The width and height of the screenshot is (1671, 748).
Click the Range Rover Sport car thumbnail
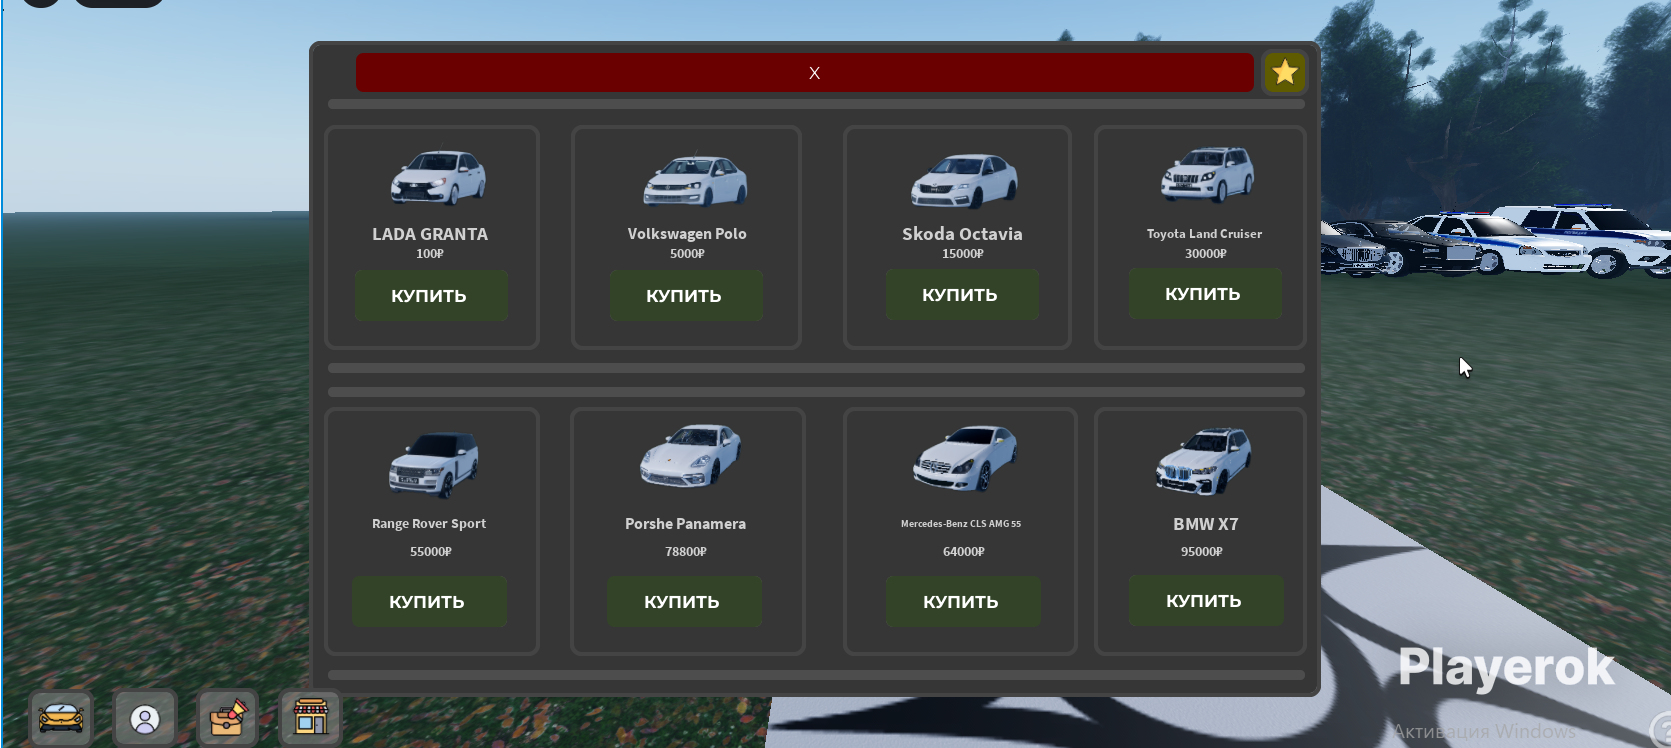[x=434, y=465]
